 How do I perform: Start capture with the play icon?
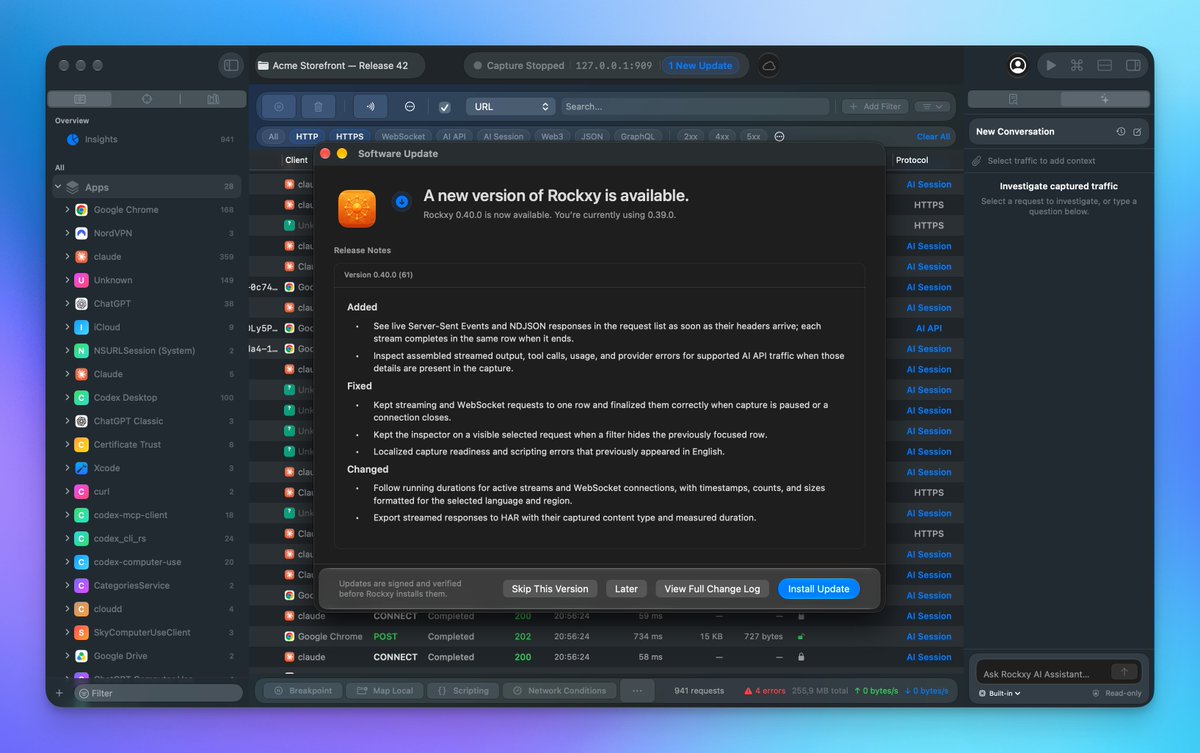tap(1050, 65)
